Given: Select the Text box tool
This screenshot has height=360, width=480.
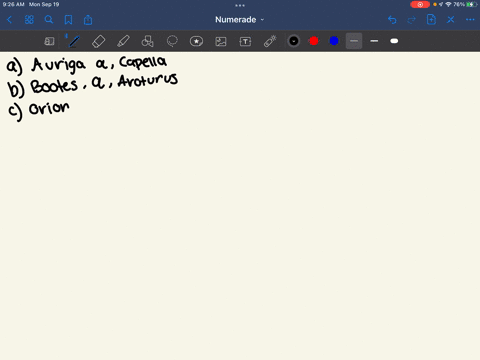Looking at the screenshot, I should coord(245,41).
